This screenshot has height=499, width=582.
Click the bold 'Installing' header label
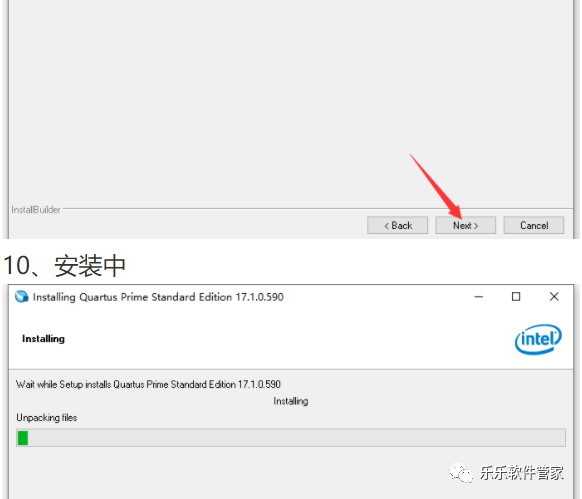point(43,339)
